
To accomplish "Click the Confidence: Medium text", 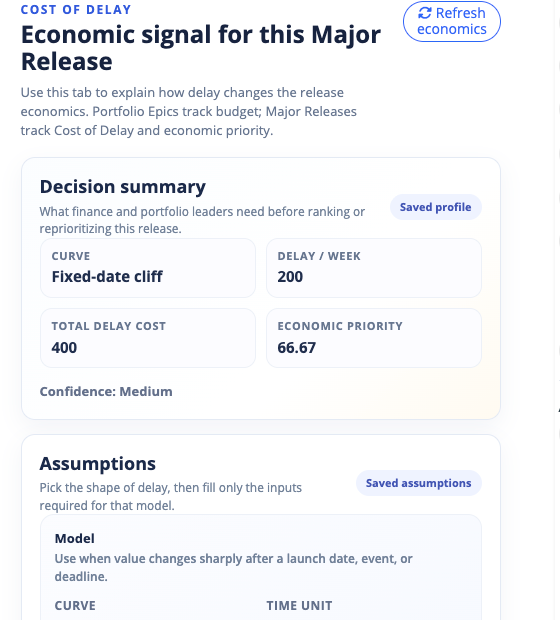I will [106, 391].
